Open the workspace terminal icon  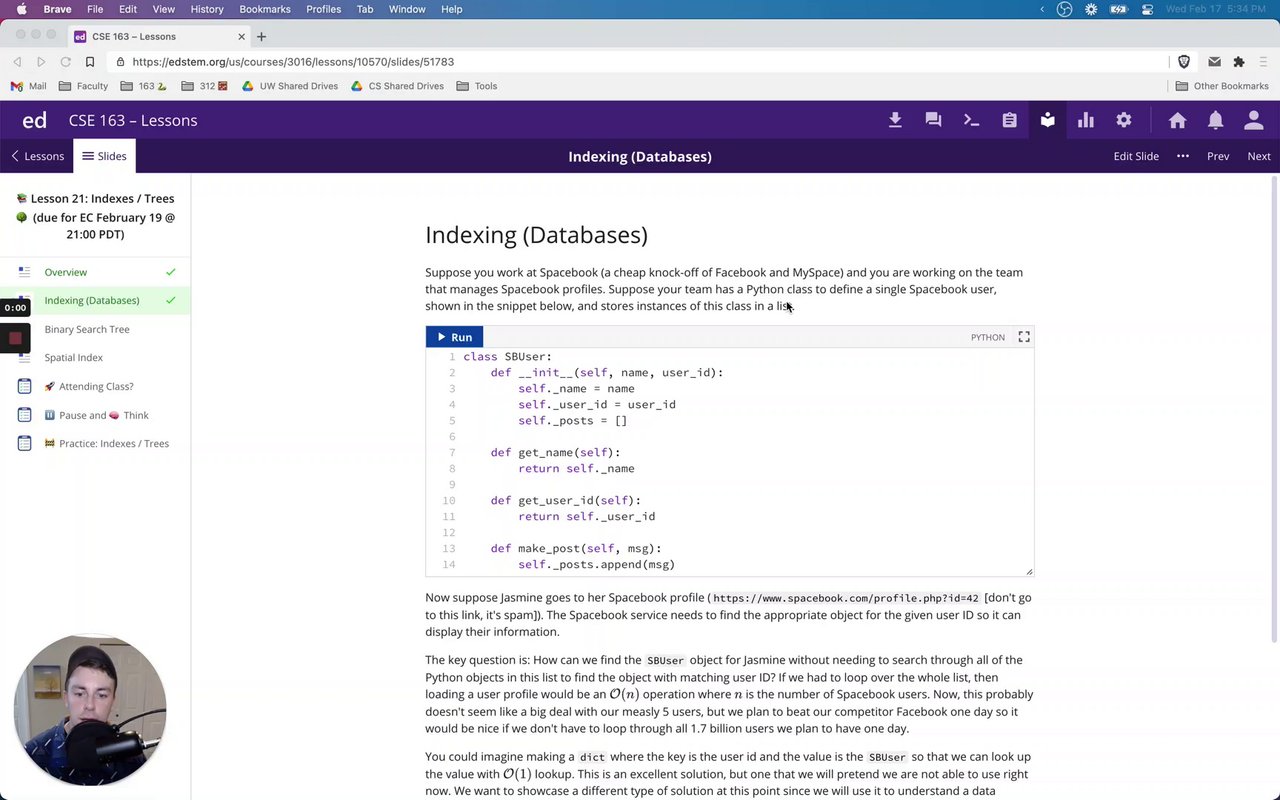[x=971, y=120]
